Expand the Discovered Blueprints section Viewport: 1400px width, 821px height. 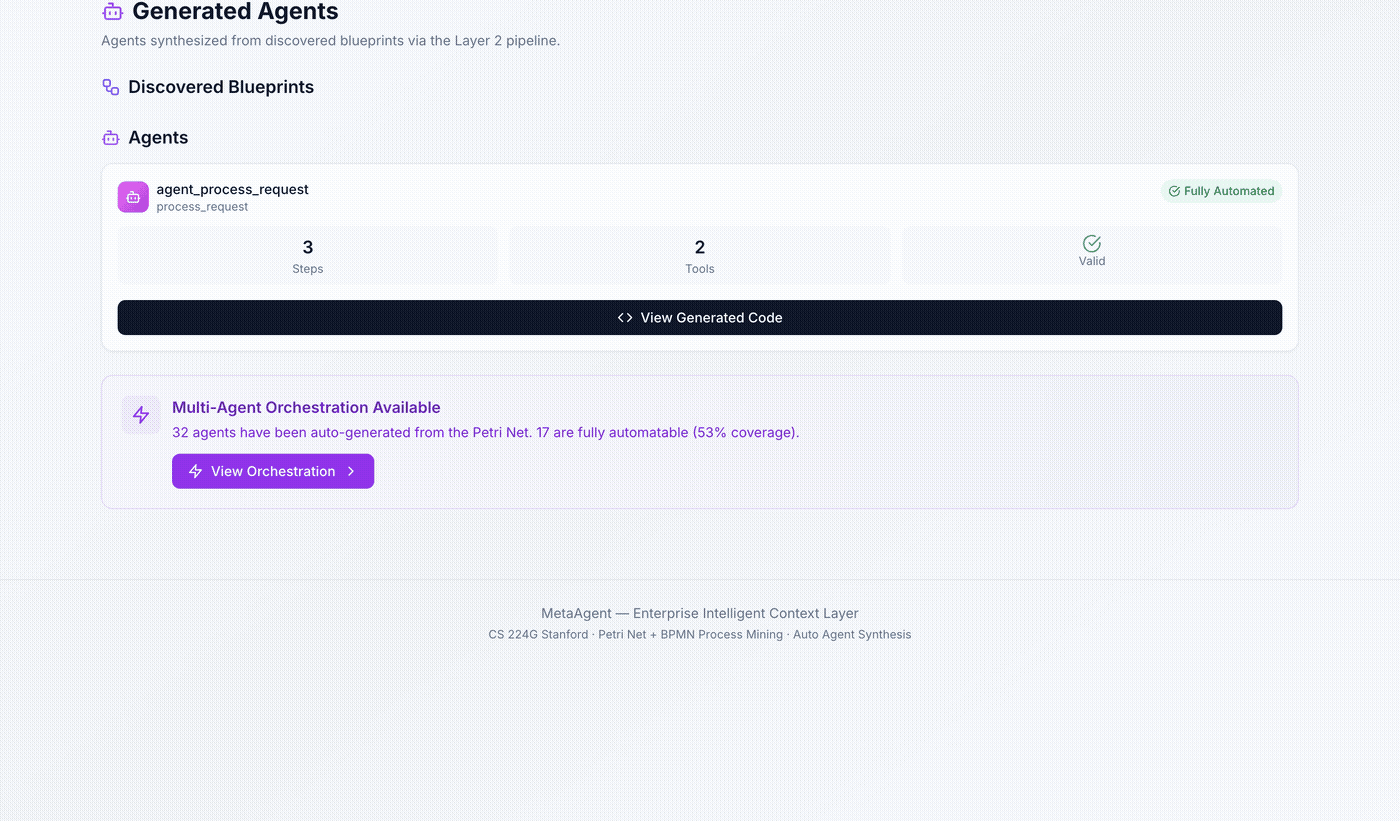coord(221,87)
